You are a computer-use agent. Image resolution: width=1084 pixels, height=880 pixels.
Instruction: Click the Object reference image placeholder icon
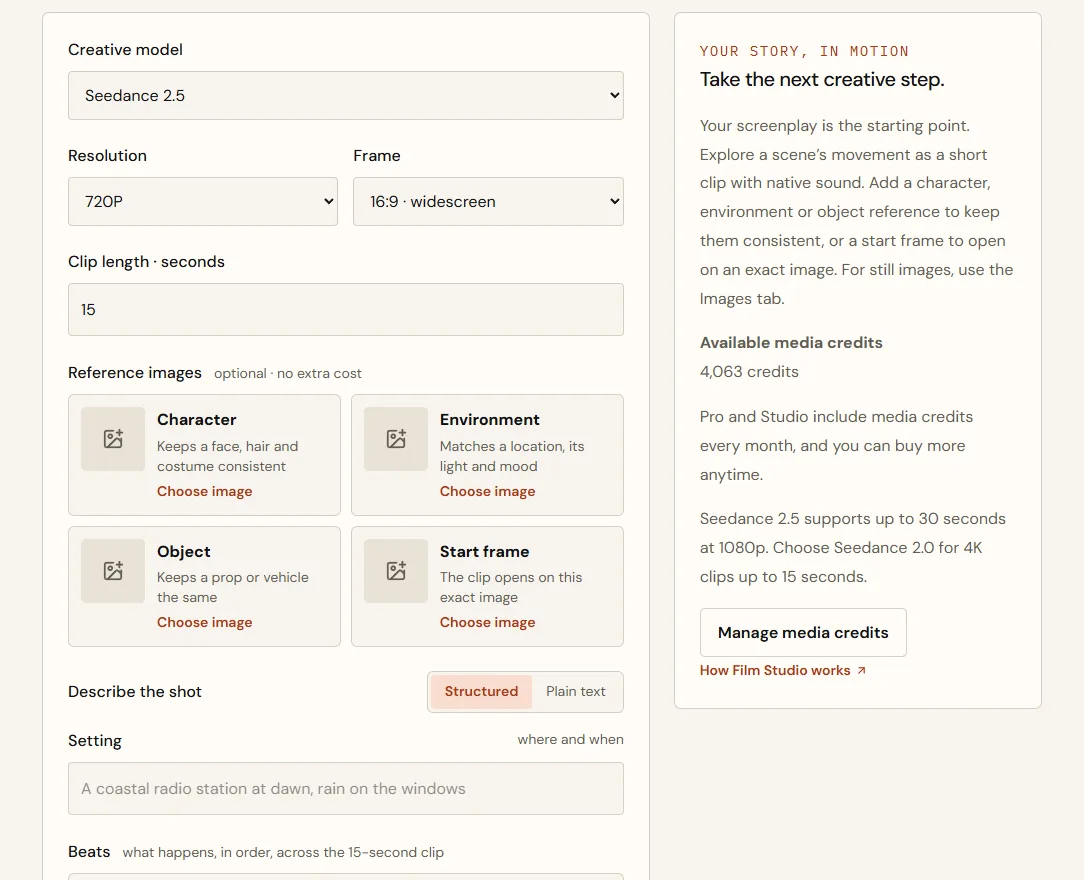[x=113, y=571]
